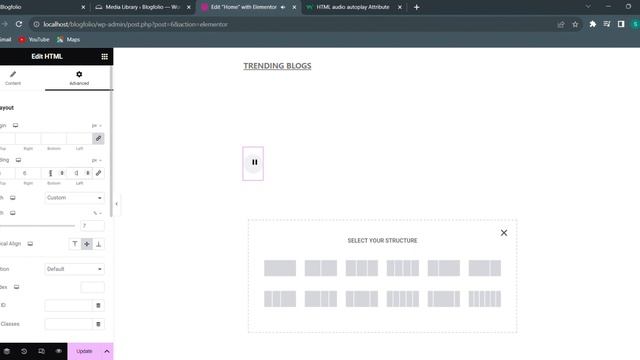640x360 pixels.
Task: Select the narrow-left wide-right column structure
Action: (x=444, y=268)
